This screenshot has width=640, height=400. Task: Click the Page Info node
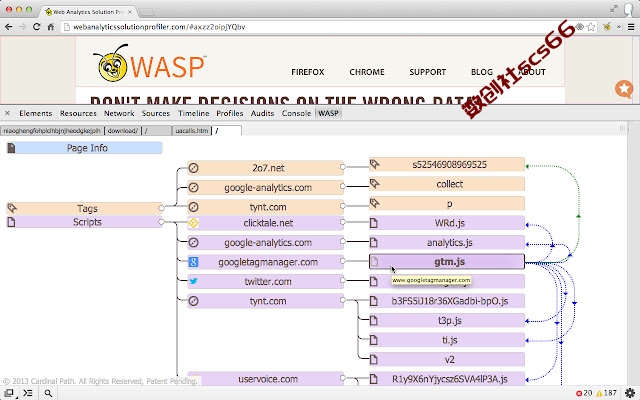(84, 148)
